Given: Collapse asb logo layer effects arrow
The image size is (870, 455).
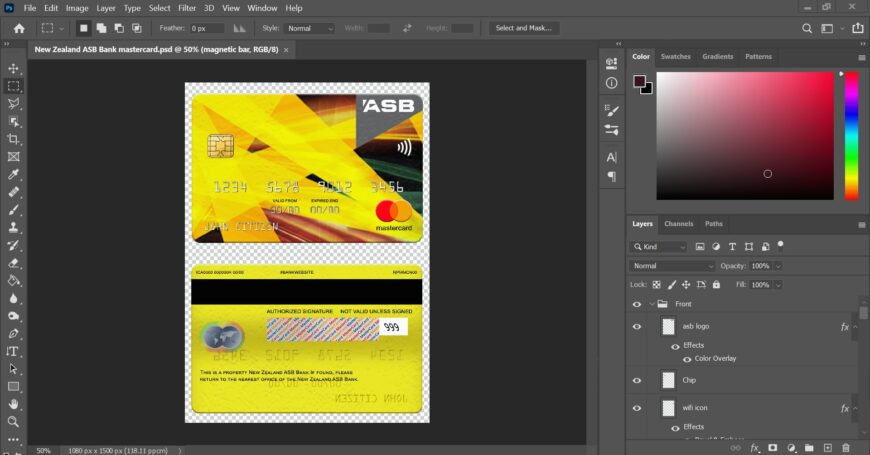Looking at the screenshot, I should coord(855,327).
